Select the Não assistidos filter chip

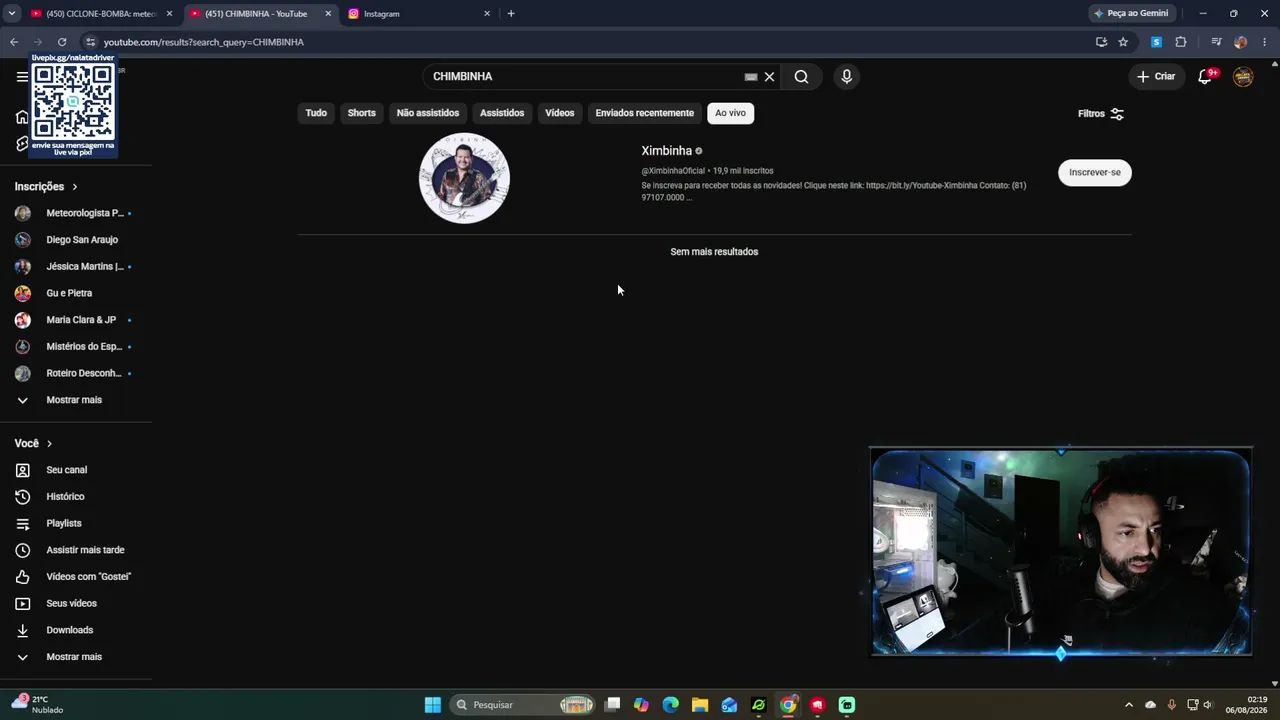coord(428,113)
